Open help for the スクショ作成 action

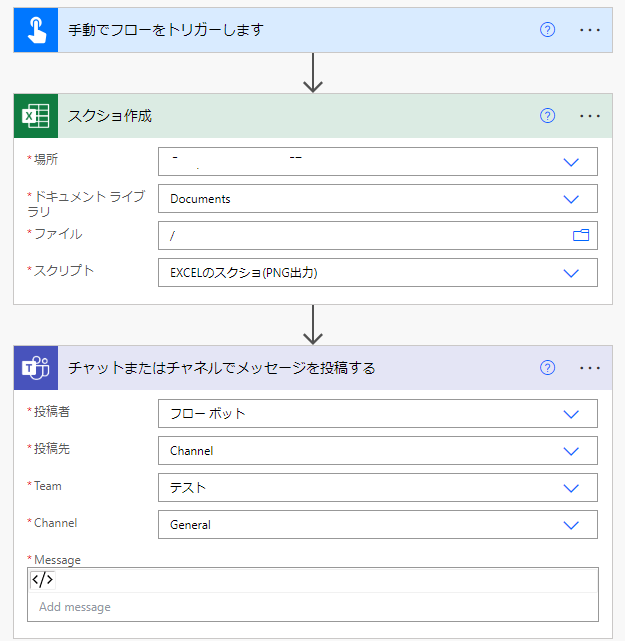click(x=547, y=116)
